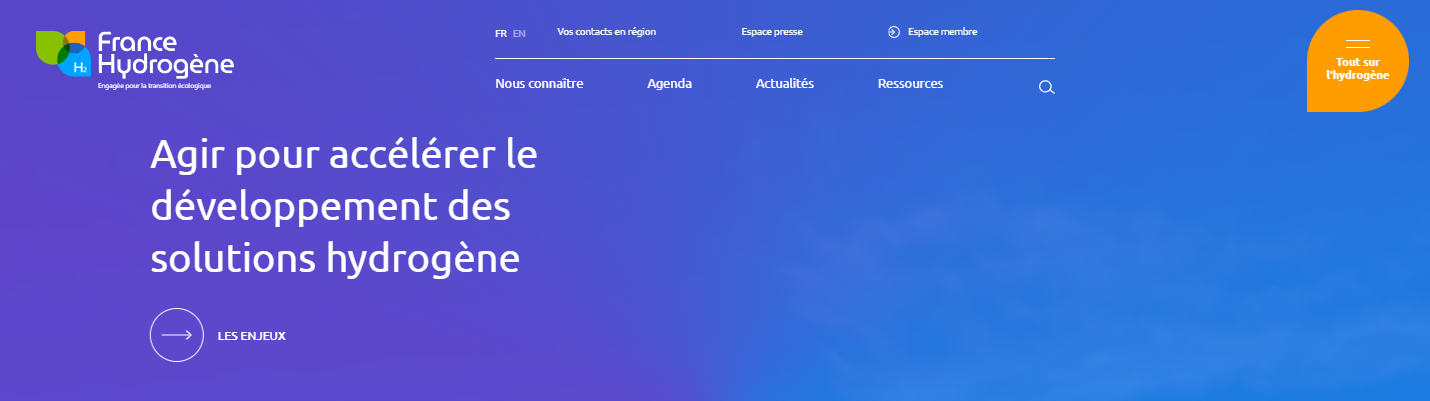Click the Espace membre login arrow icon
The width and height of the screenshot is (1430, 401).
point(894,32)
